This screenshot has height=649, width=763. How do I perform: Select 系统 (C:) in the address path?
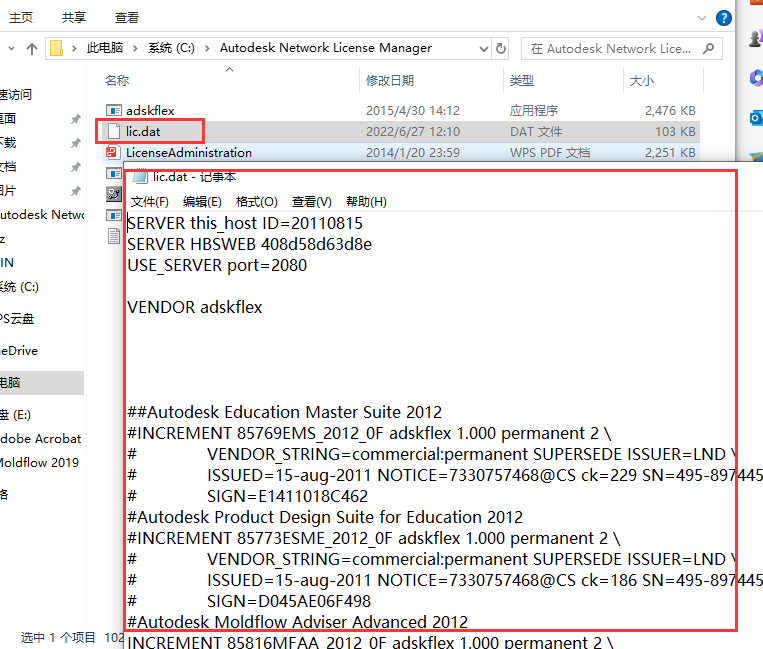(x=171, y=48)
